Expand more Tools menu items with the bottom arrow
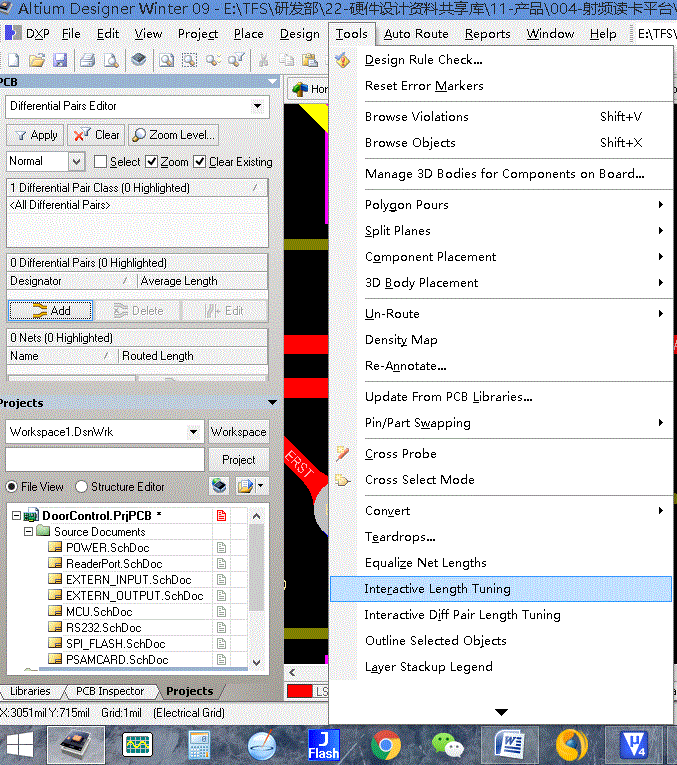Screen dimensions: 677x765 (501, 712)
